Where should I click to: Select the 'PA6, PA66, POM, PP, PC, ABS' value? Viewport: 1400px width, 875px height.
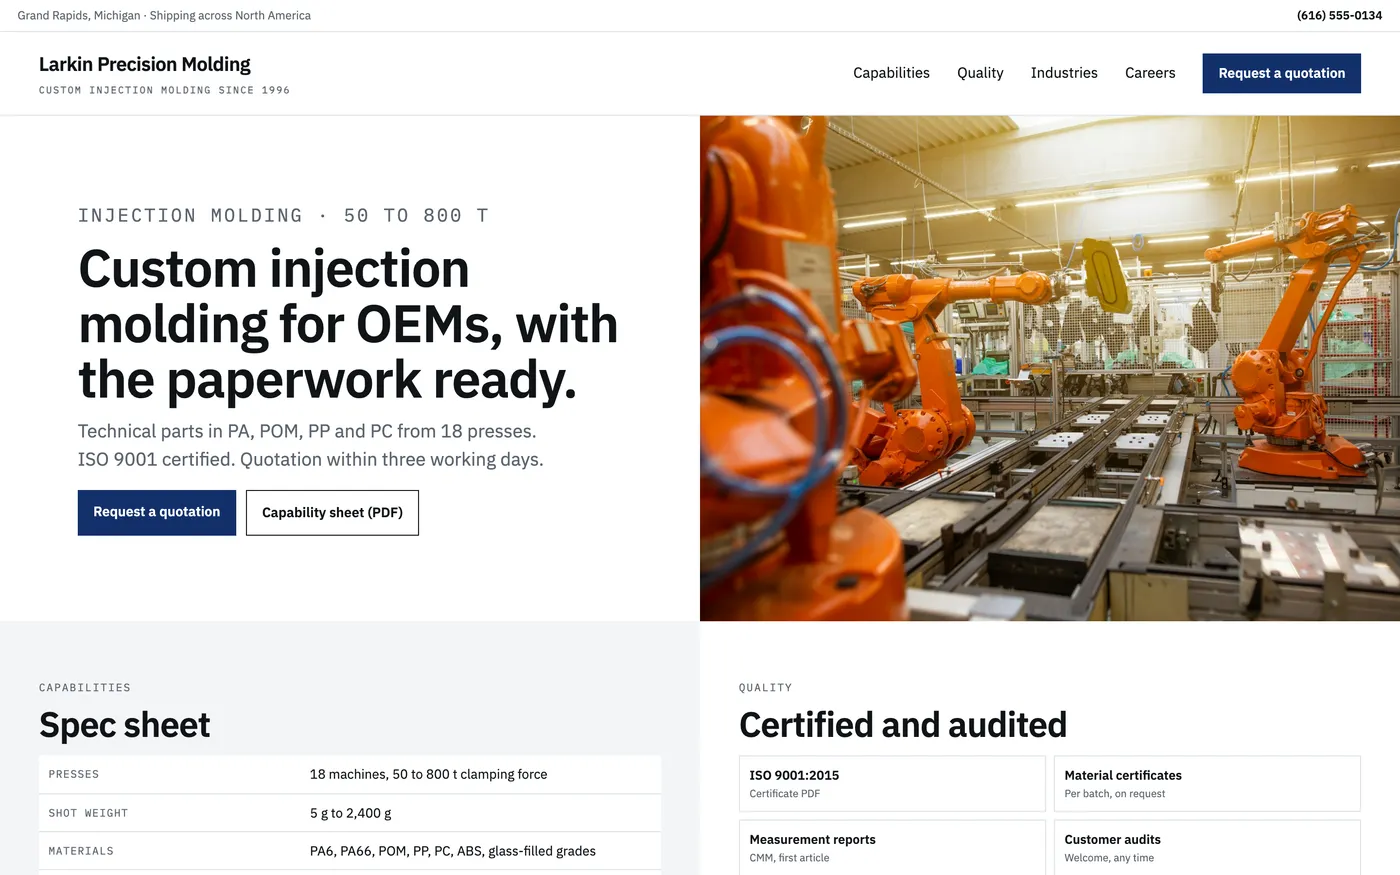click(453, 851)
